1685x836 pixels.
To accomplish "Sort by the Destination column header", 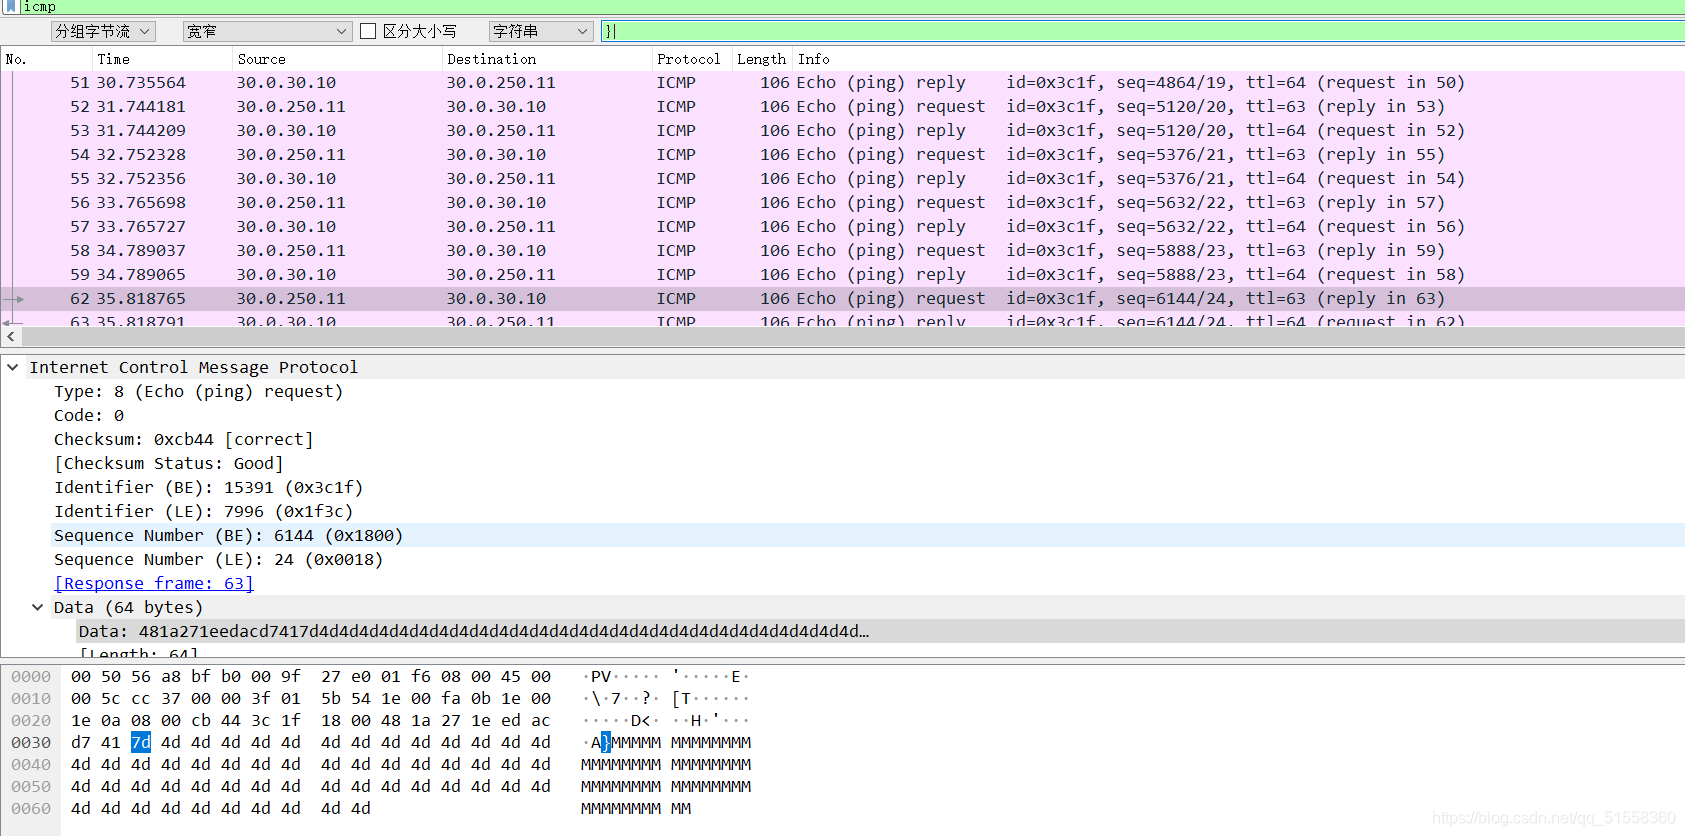I will tap(547, 59).
